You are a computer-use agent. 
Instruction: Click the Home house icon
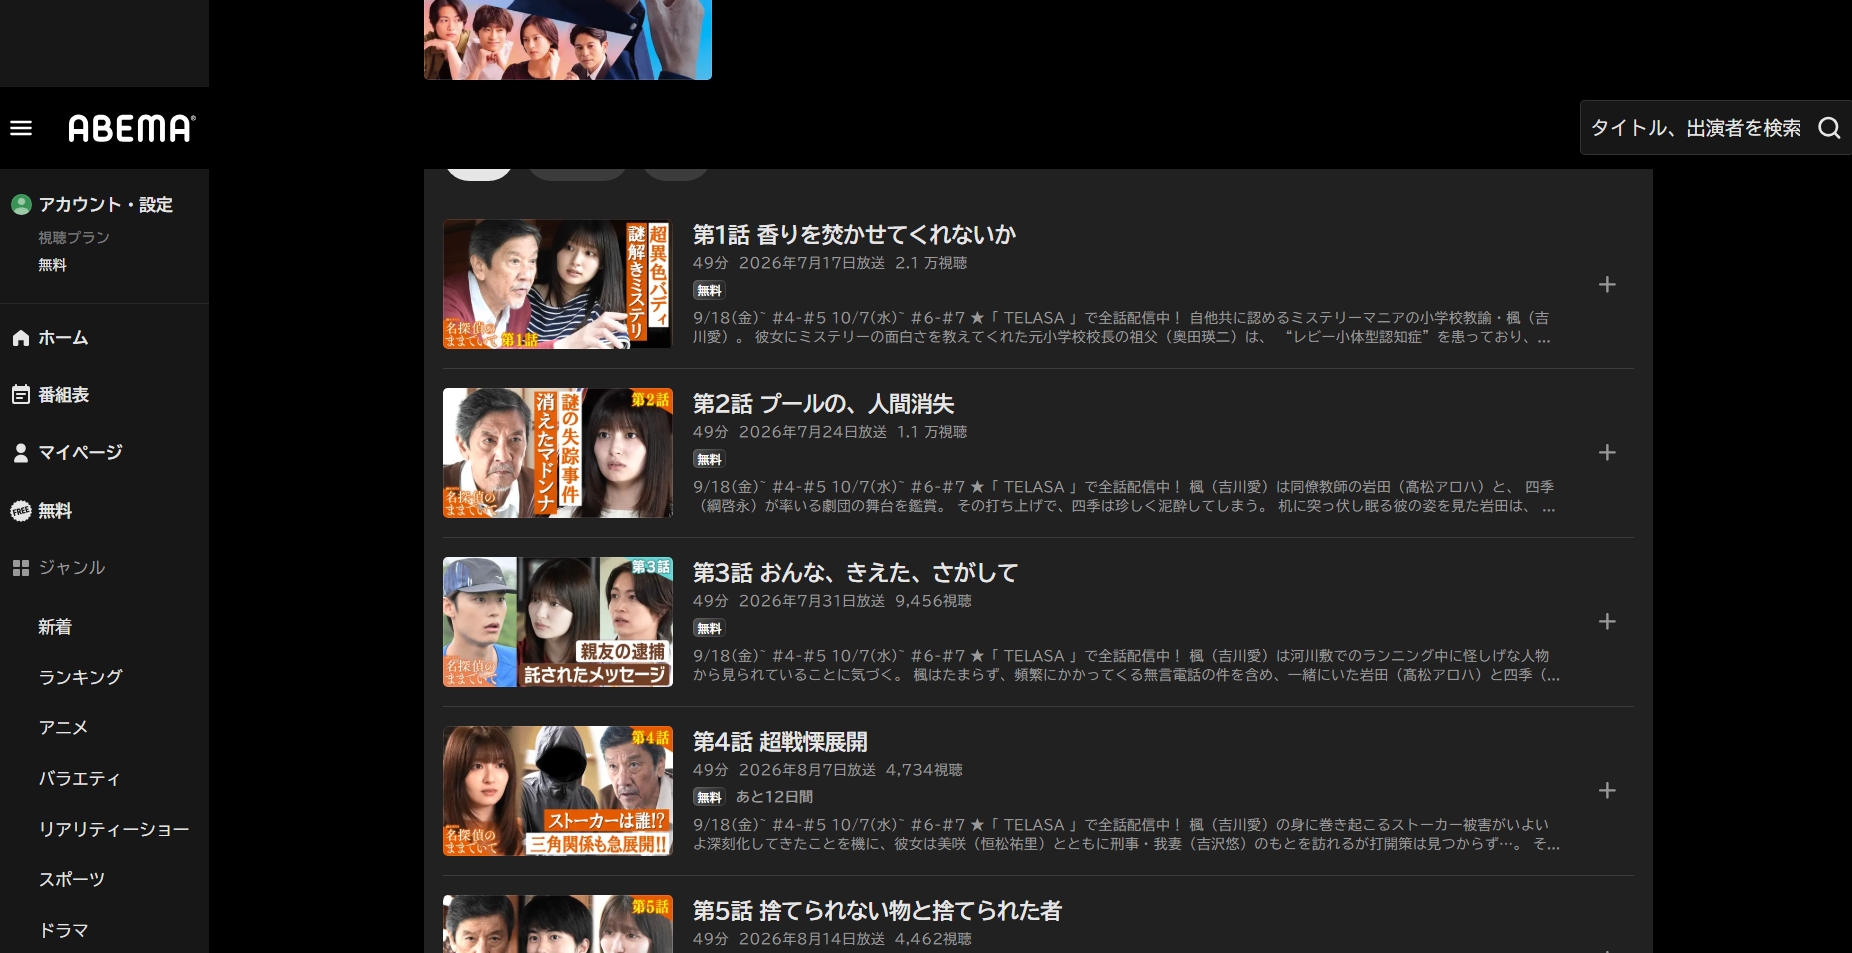21,338
